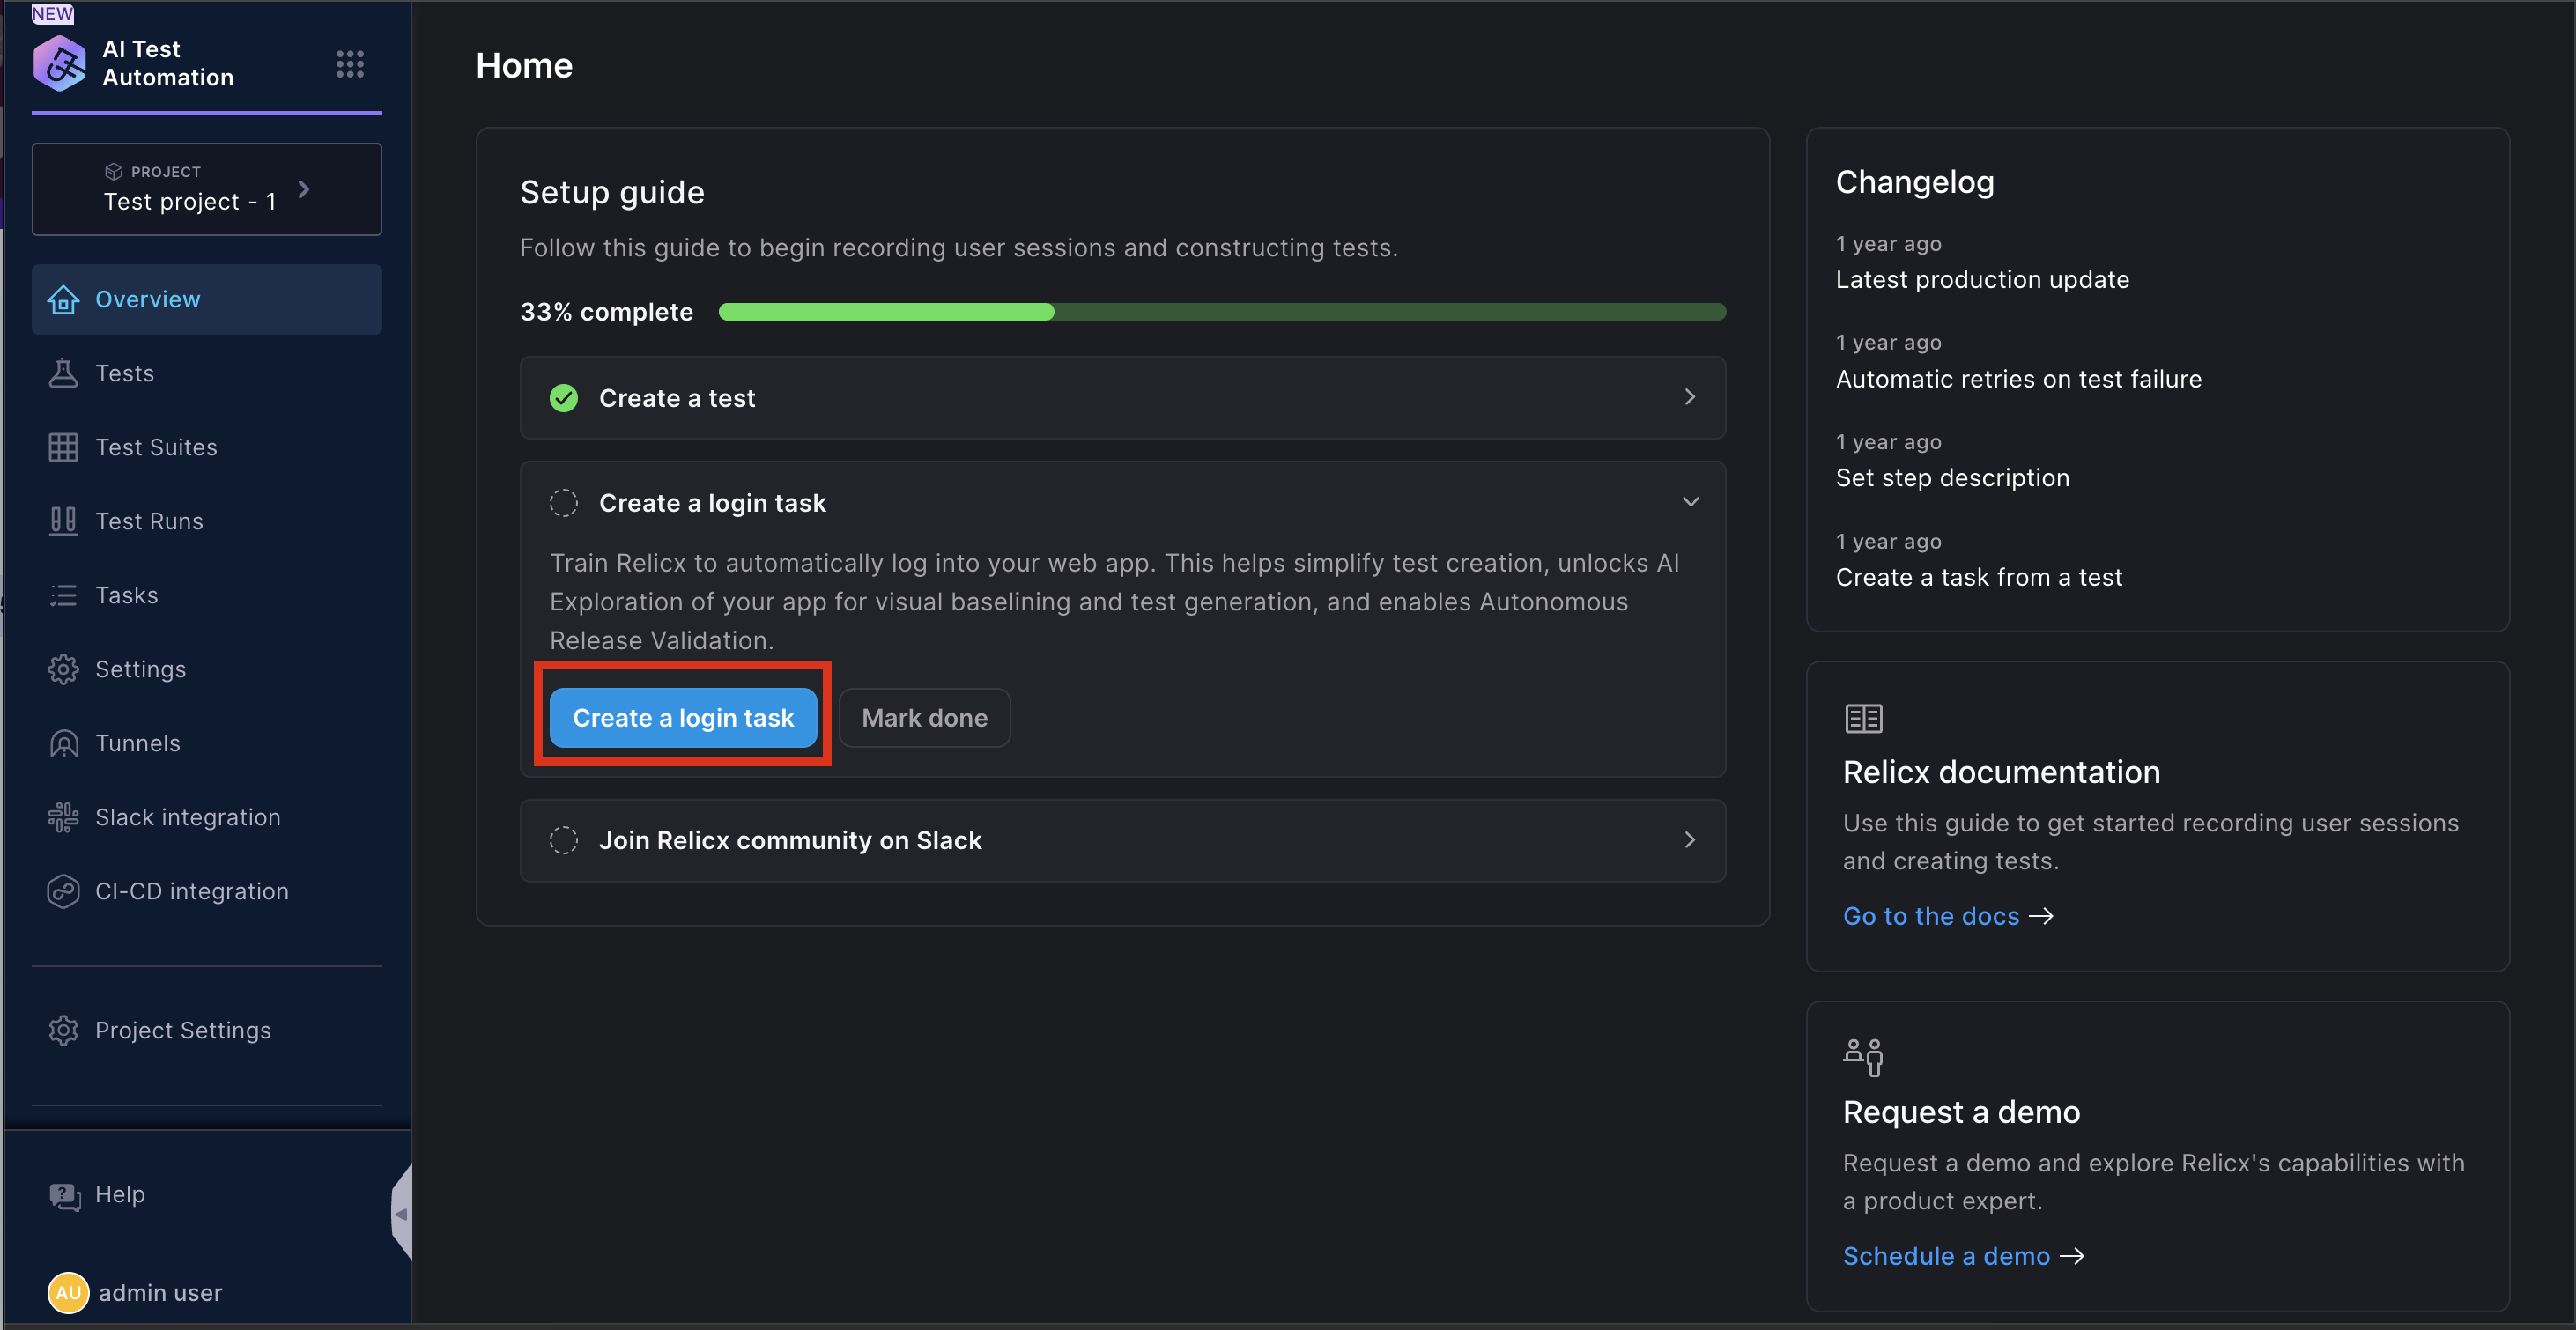Click the Test Suites grid icon
2576x1330 pixels.
(x=63, y=447)
